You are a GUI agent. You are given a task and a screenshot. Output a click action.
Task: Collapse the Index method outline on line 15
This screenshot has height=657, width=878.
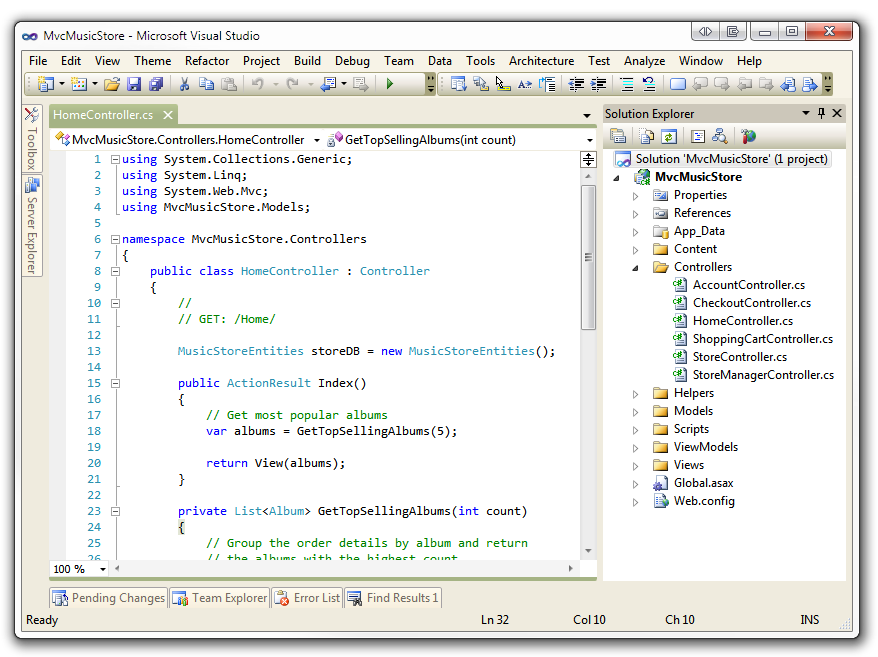116,383
